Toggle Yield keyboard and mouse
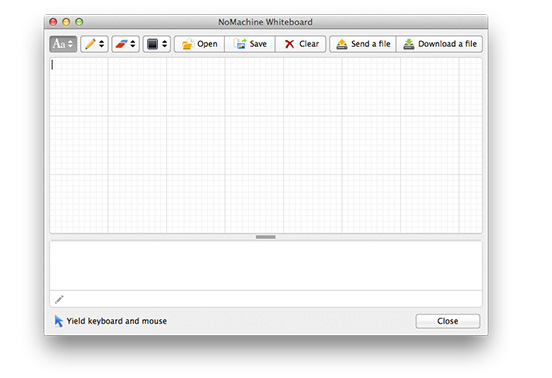552x378 pixels. tap(111, 321)
